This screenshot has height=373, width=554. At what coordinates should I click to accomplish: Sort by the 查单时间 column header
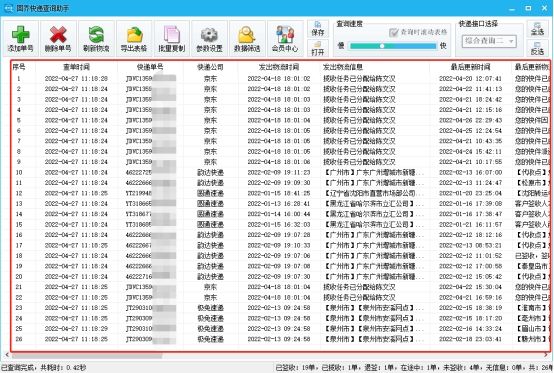[x=76, y=67]
